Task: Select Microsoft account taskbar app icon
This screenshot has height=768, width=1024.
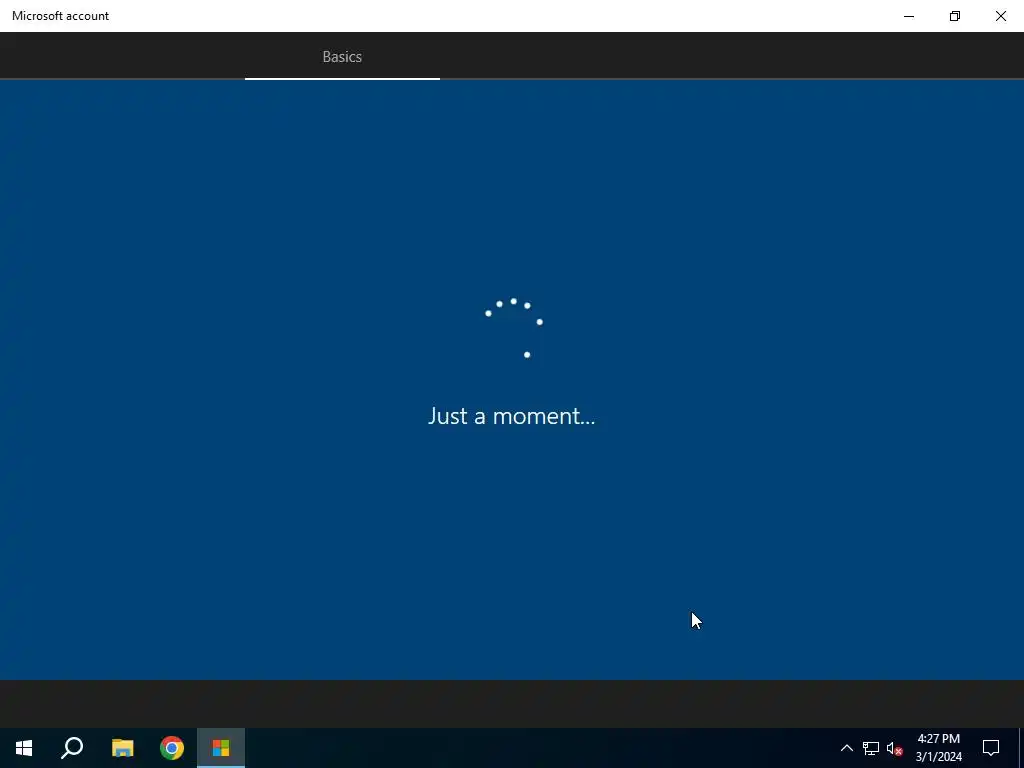Action: tap(221, 748)
